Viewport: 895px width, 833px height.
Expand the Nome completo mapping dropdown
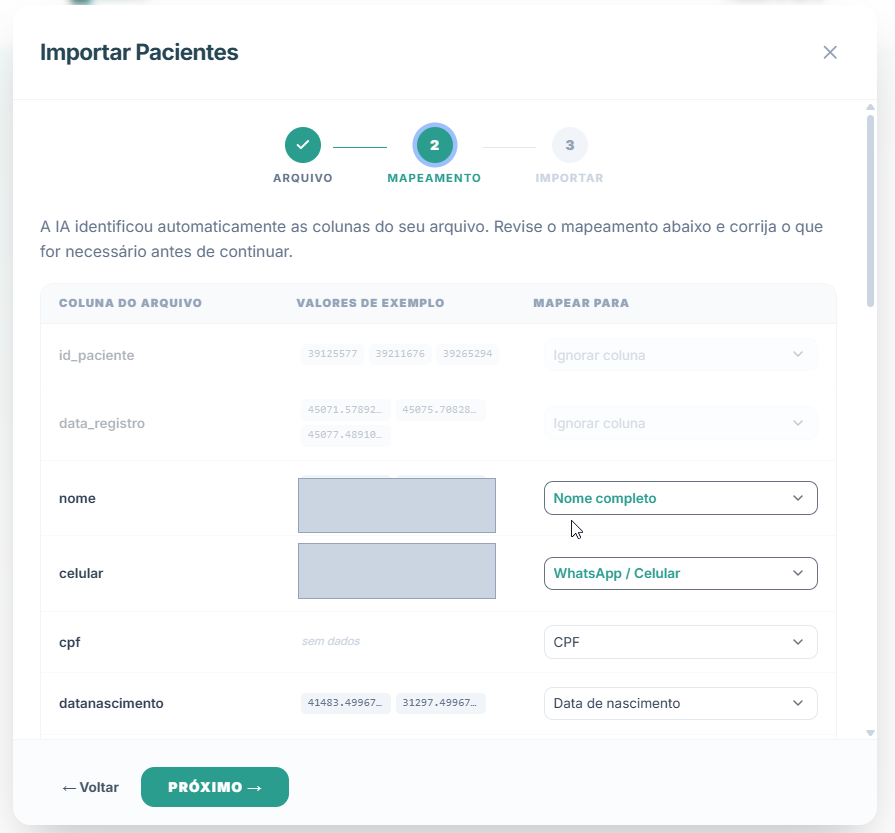(680, 498)
